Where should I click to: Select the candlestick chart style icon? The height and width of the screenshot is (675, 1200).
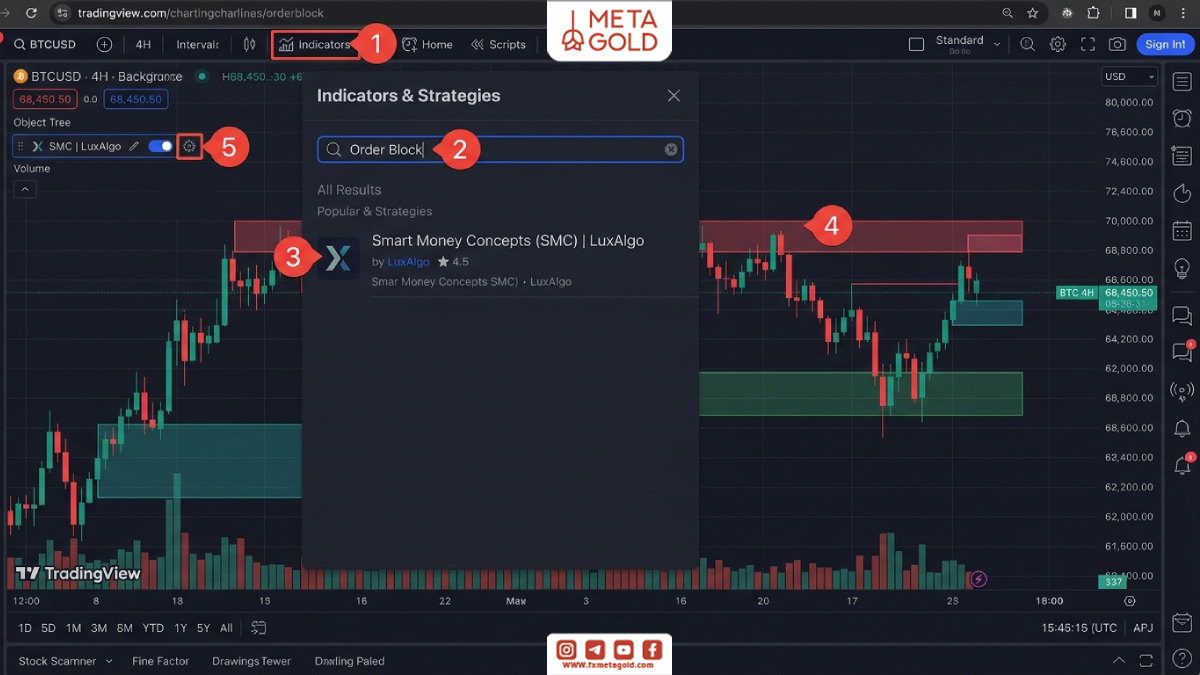coord(250,44)
